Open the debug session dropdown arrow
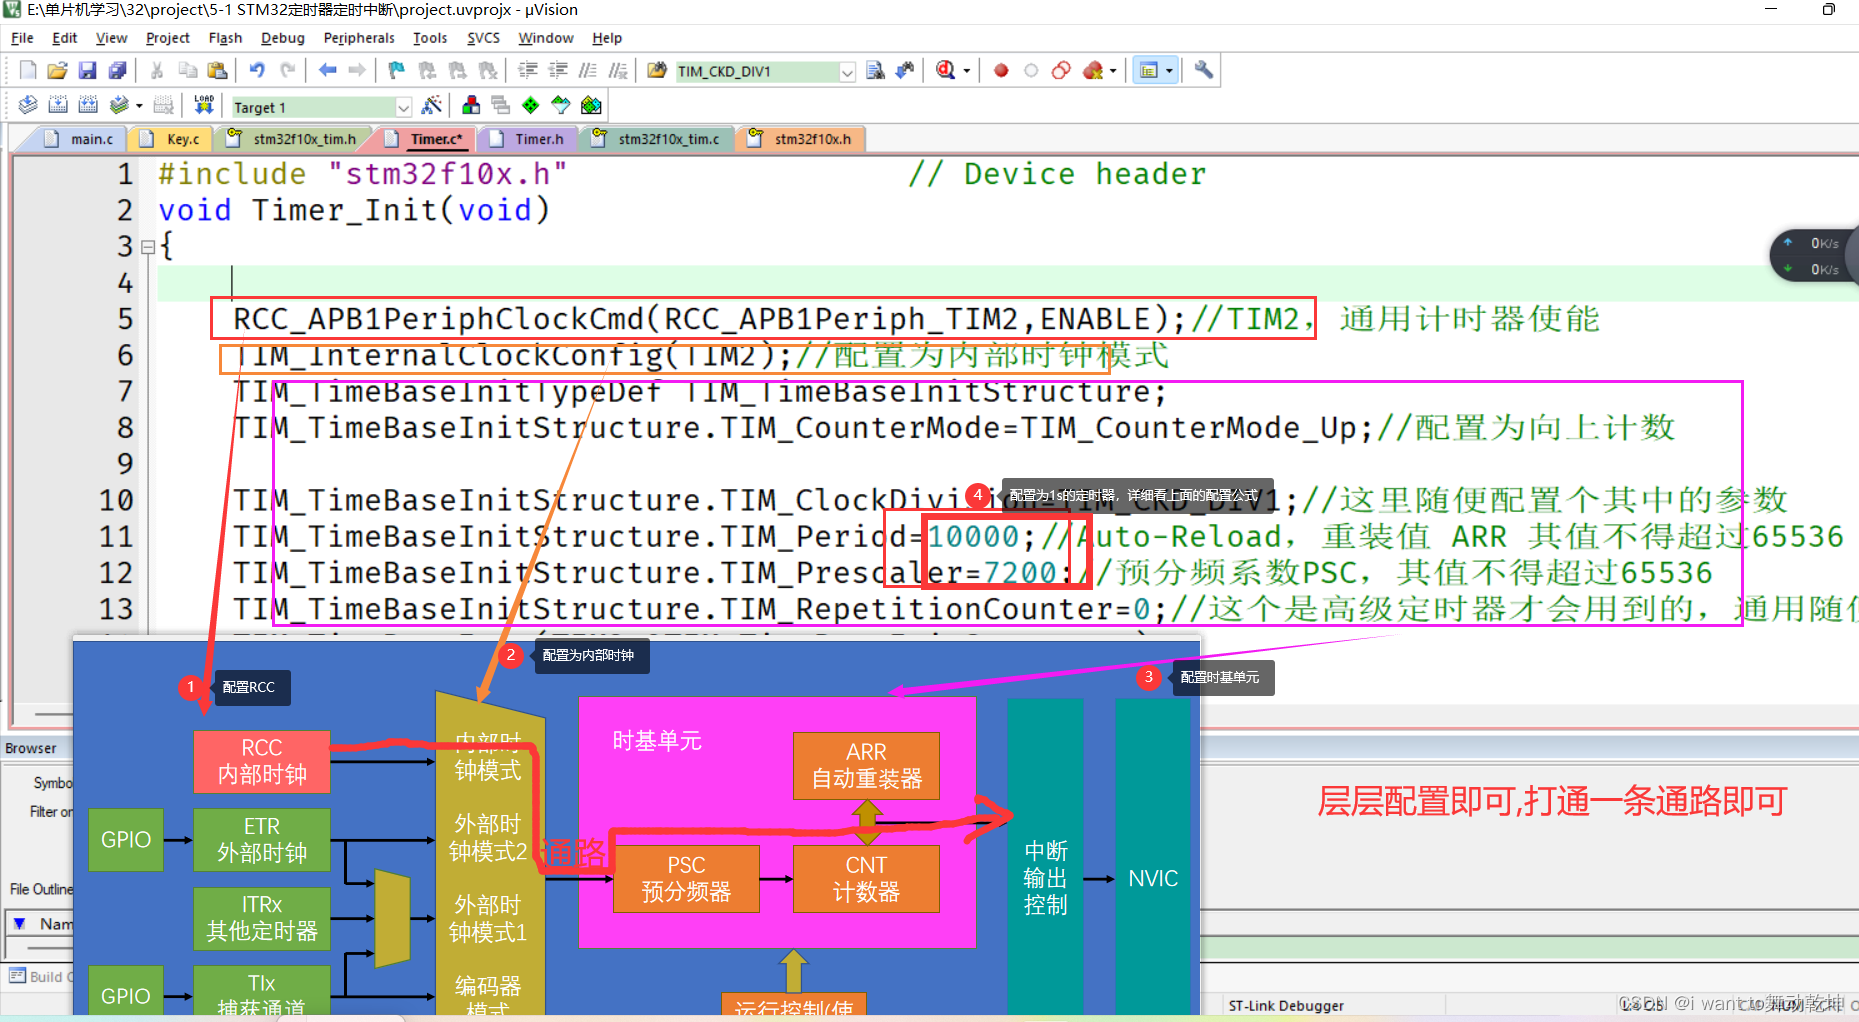Image resolution: width=1859 pixels, height=1022 pixels. click(967, 71)
